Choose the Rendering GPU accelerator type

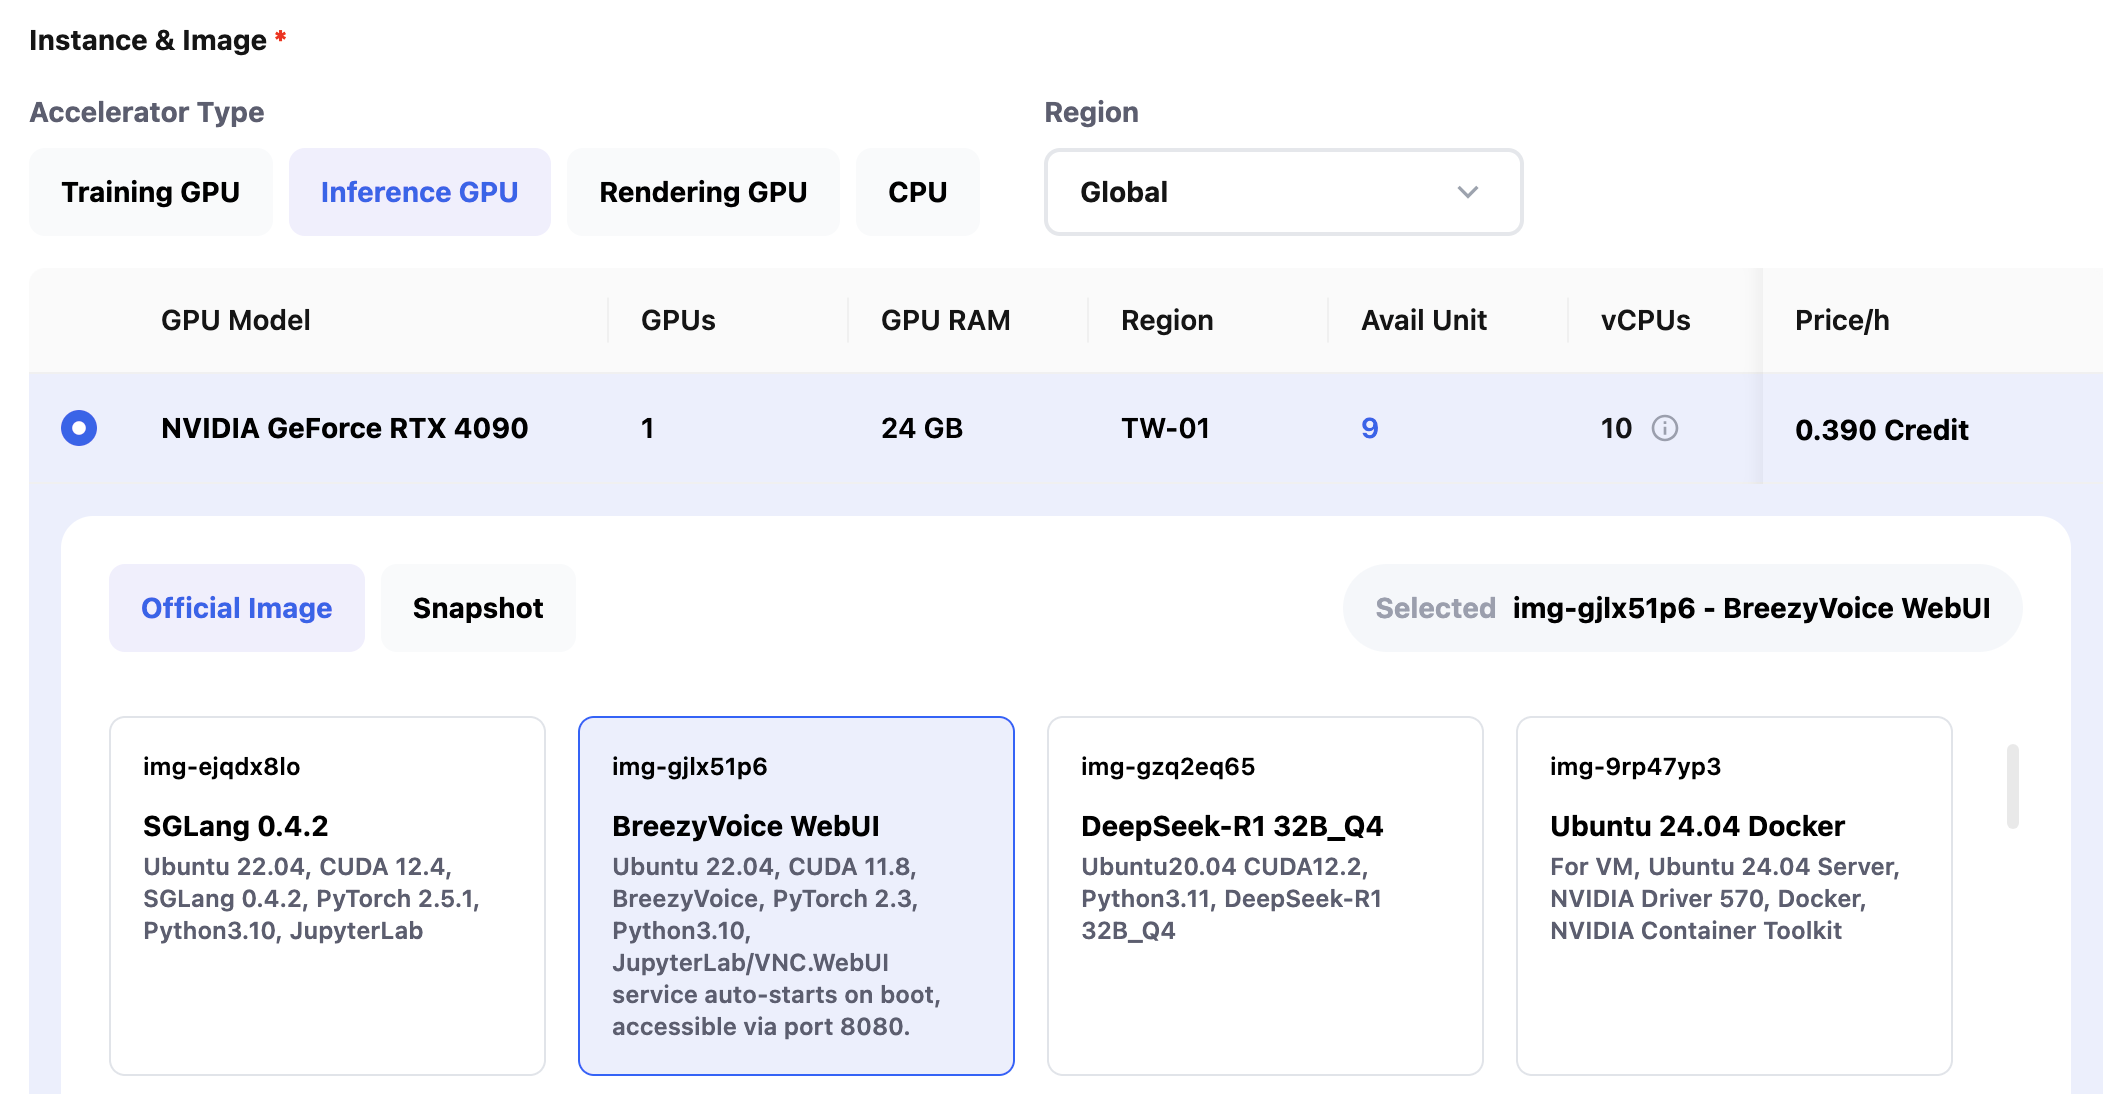pyautogui.click(x=703, y=192)
